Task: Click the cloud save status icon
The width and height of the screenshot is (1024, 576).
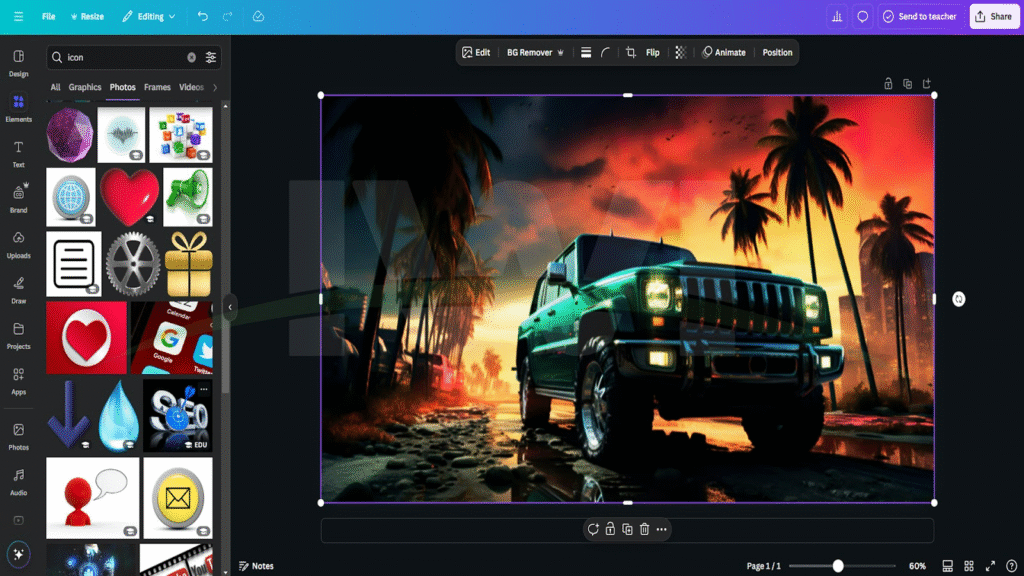Action: pos(259,16)
